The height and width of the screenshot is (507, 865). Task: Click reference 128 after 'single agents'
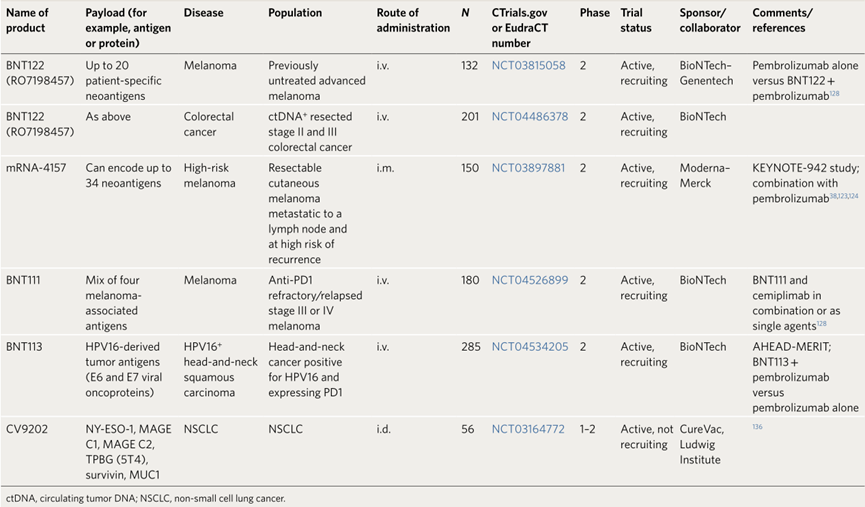(821, 324)
